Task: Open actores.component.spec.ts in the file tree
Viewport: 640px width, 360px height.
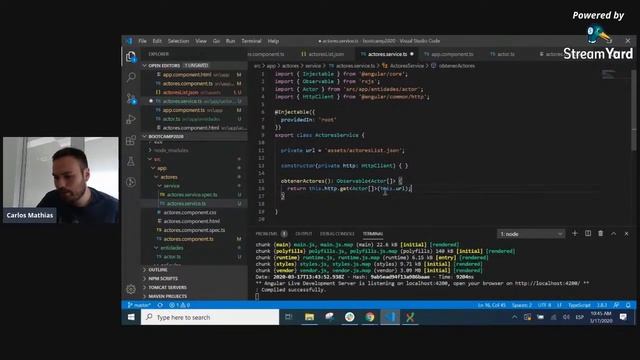Action: (x=194, y=230)
